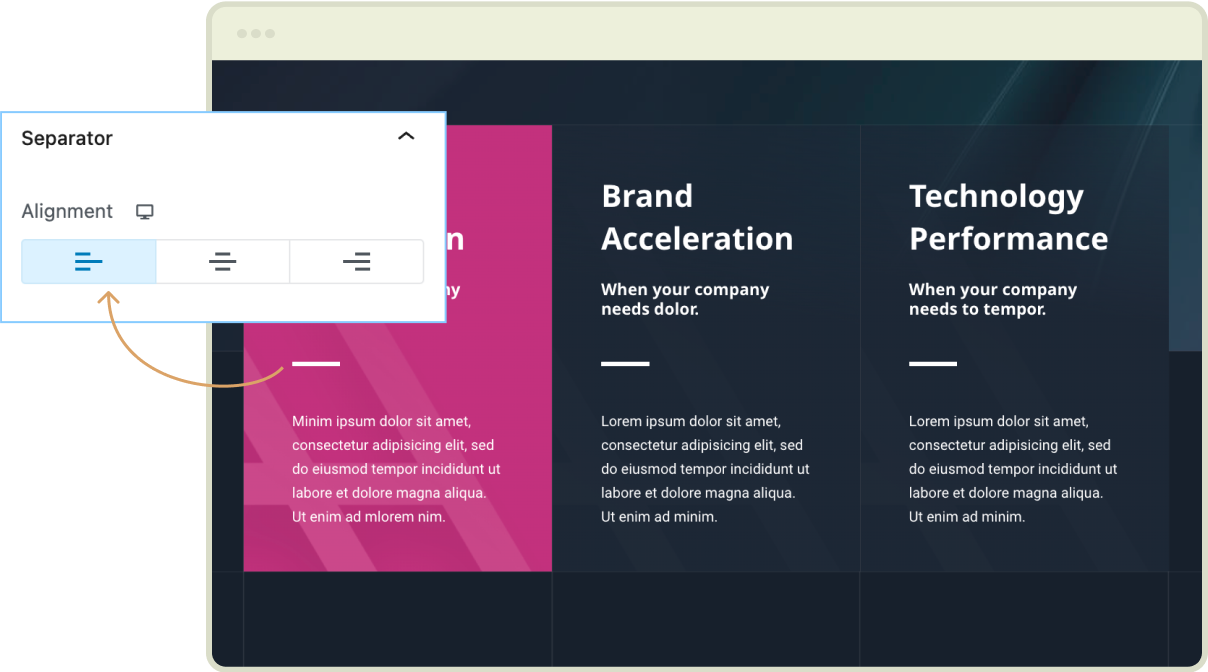Click the rightmost dot in window title bar
This screenshot has height=672, width=1208.
[x=270, y=34]
